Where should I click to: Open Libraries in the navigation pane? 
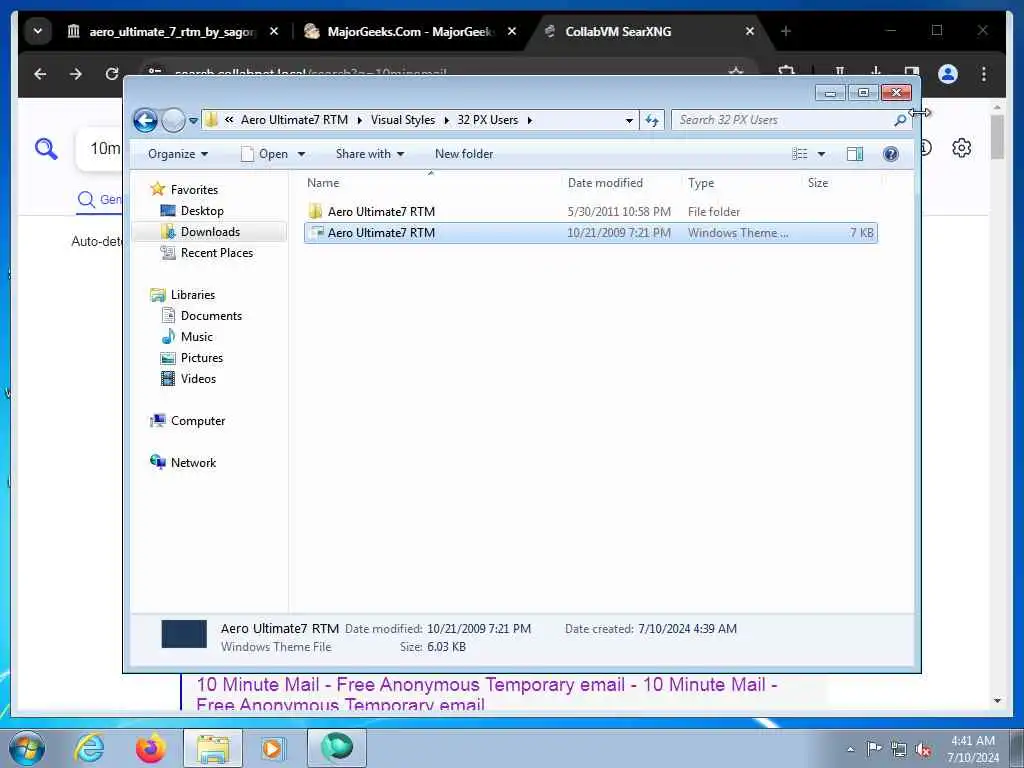click(x=193, y=295)
